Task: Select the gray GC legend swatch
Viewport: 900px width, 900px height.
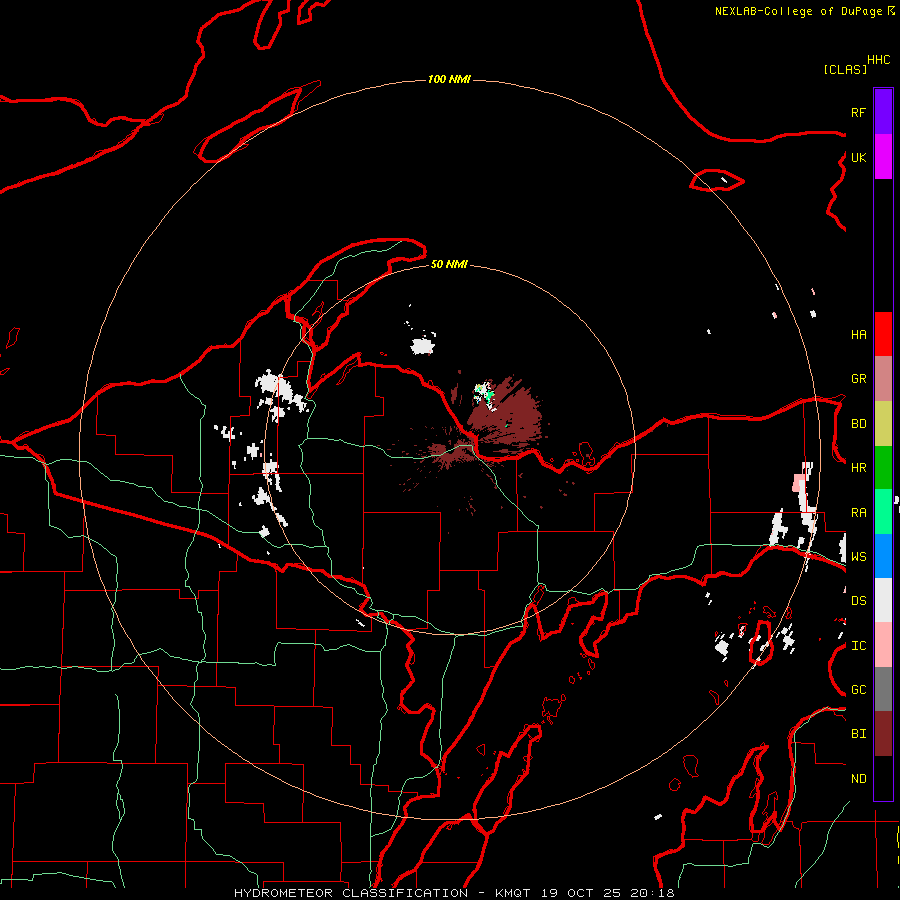Action: [883, 689]
